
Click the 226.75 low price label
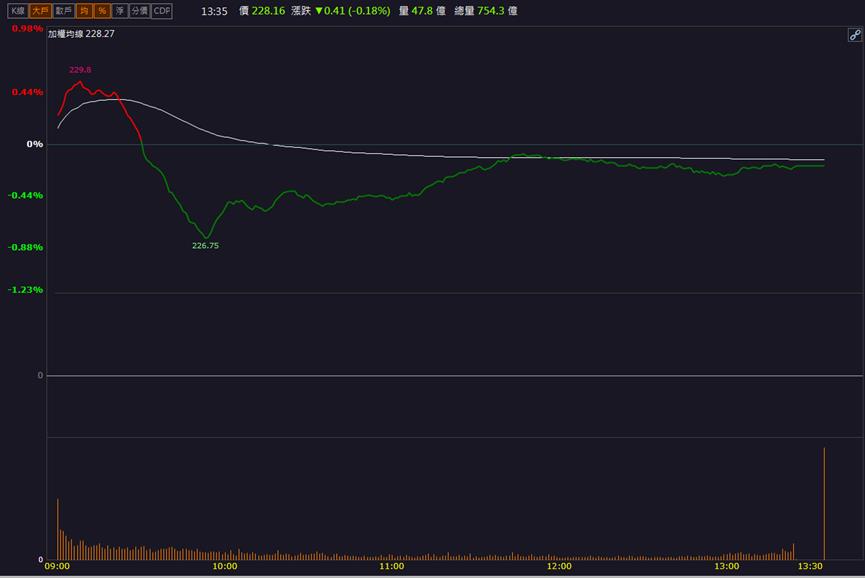[205, 245]
